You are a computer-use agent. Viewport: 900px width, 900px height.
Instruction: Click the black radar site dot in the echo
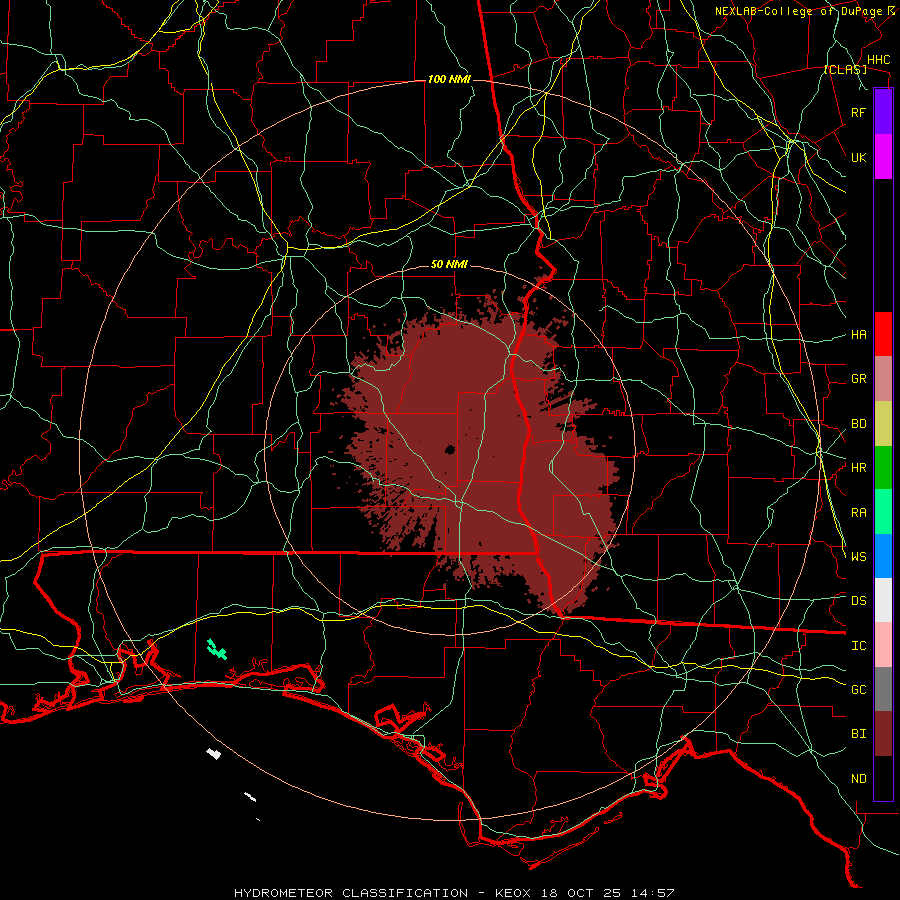[x=450, y=449]
